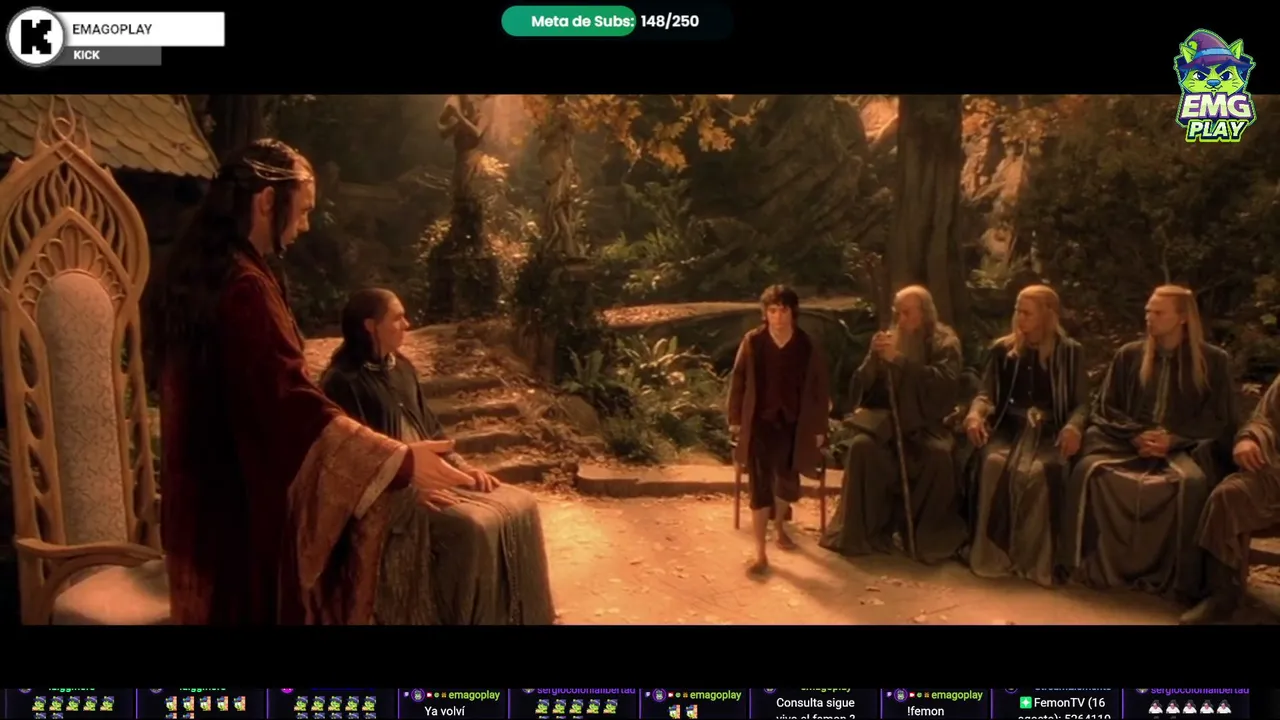Open the EMAGOPLAY channel name
1280x720 pixels.
pos(112,29)
